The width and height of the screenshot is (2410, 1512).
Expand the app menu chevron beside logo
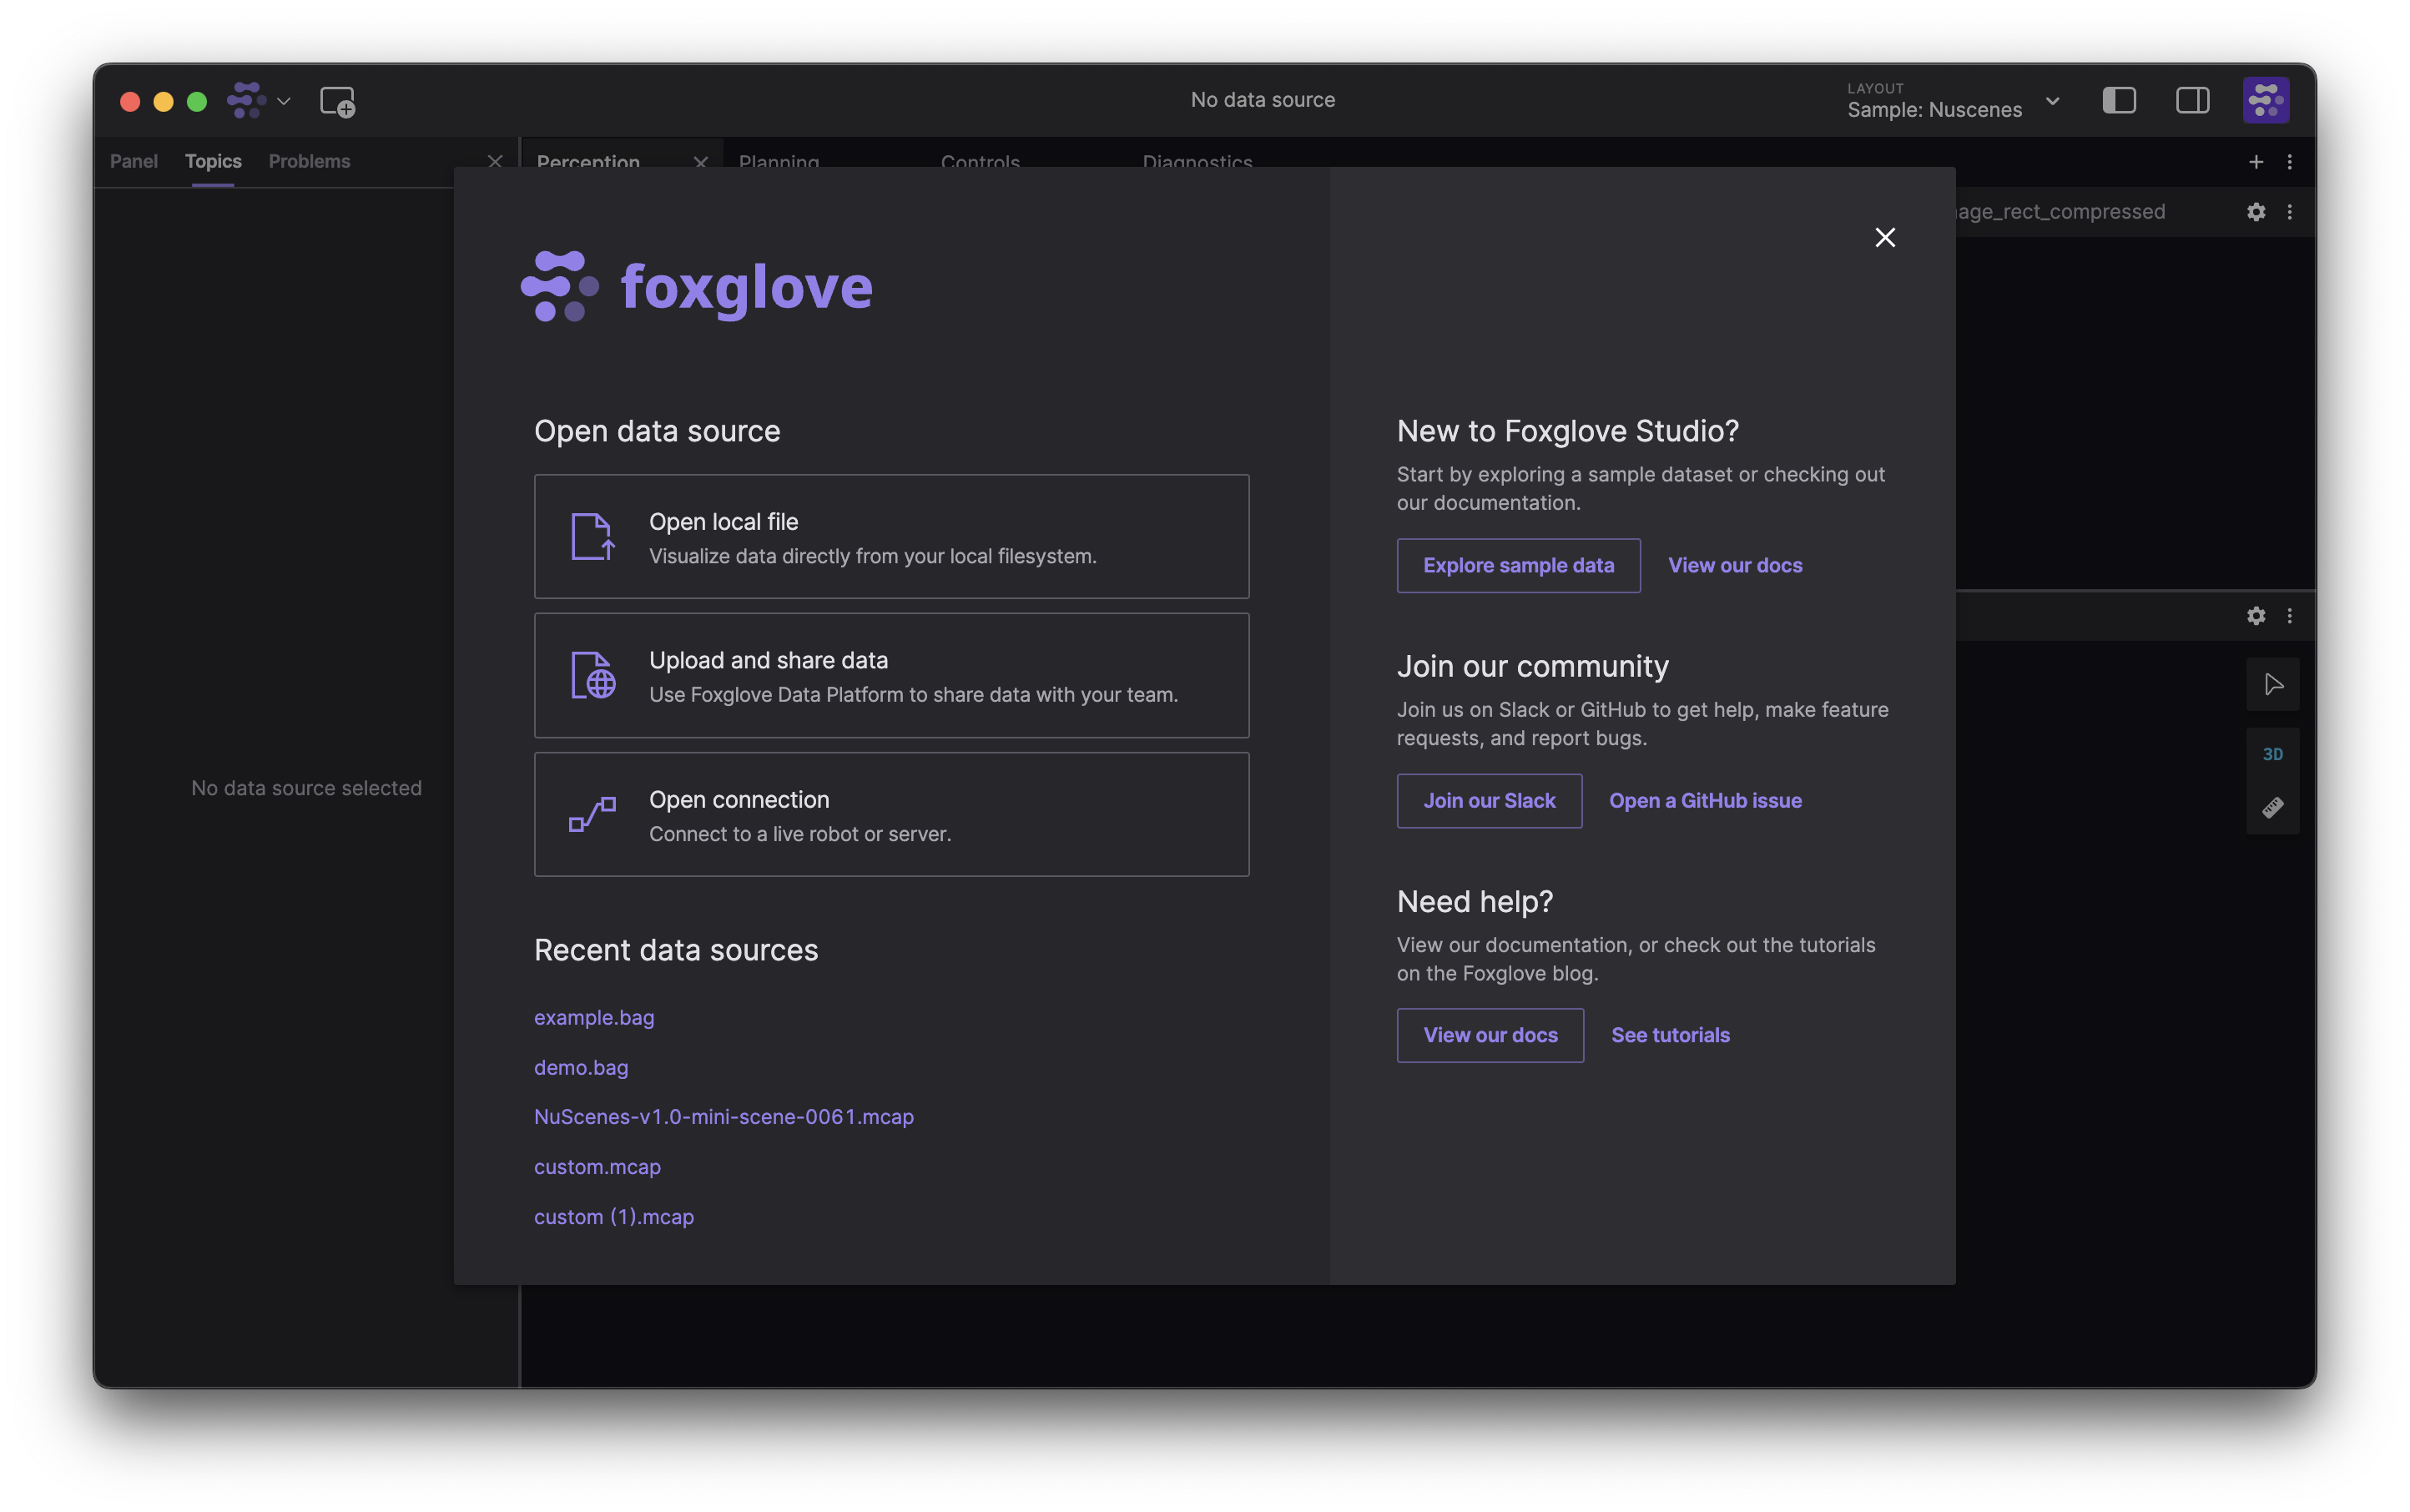(284, 101)
